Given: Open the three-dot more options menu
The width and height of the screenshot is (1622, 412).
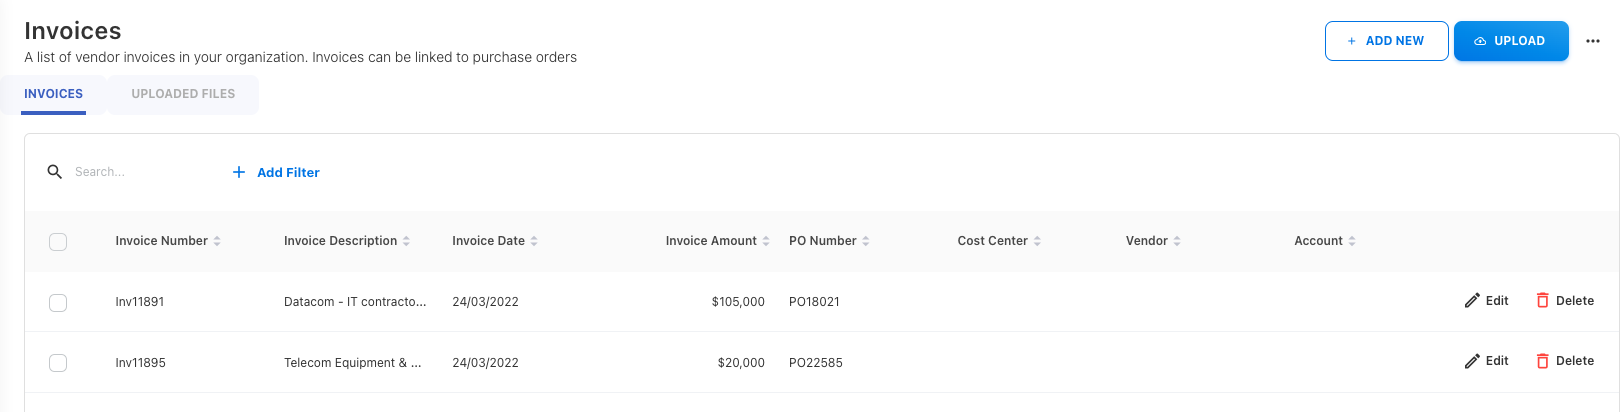Looking at the screenshot, I should tap(1593, 41).
